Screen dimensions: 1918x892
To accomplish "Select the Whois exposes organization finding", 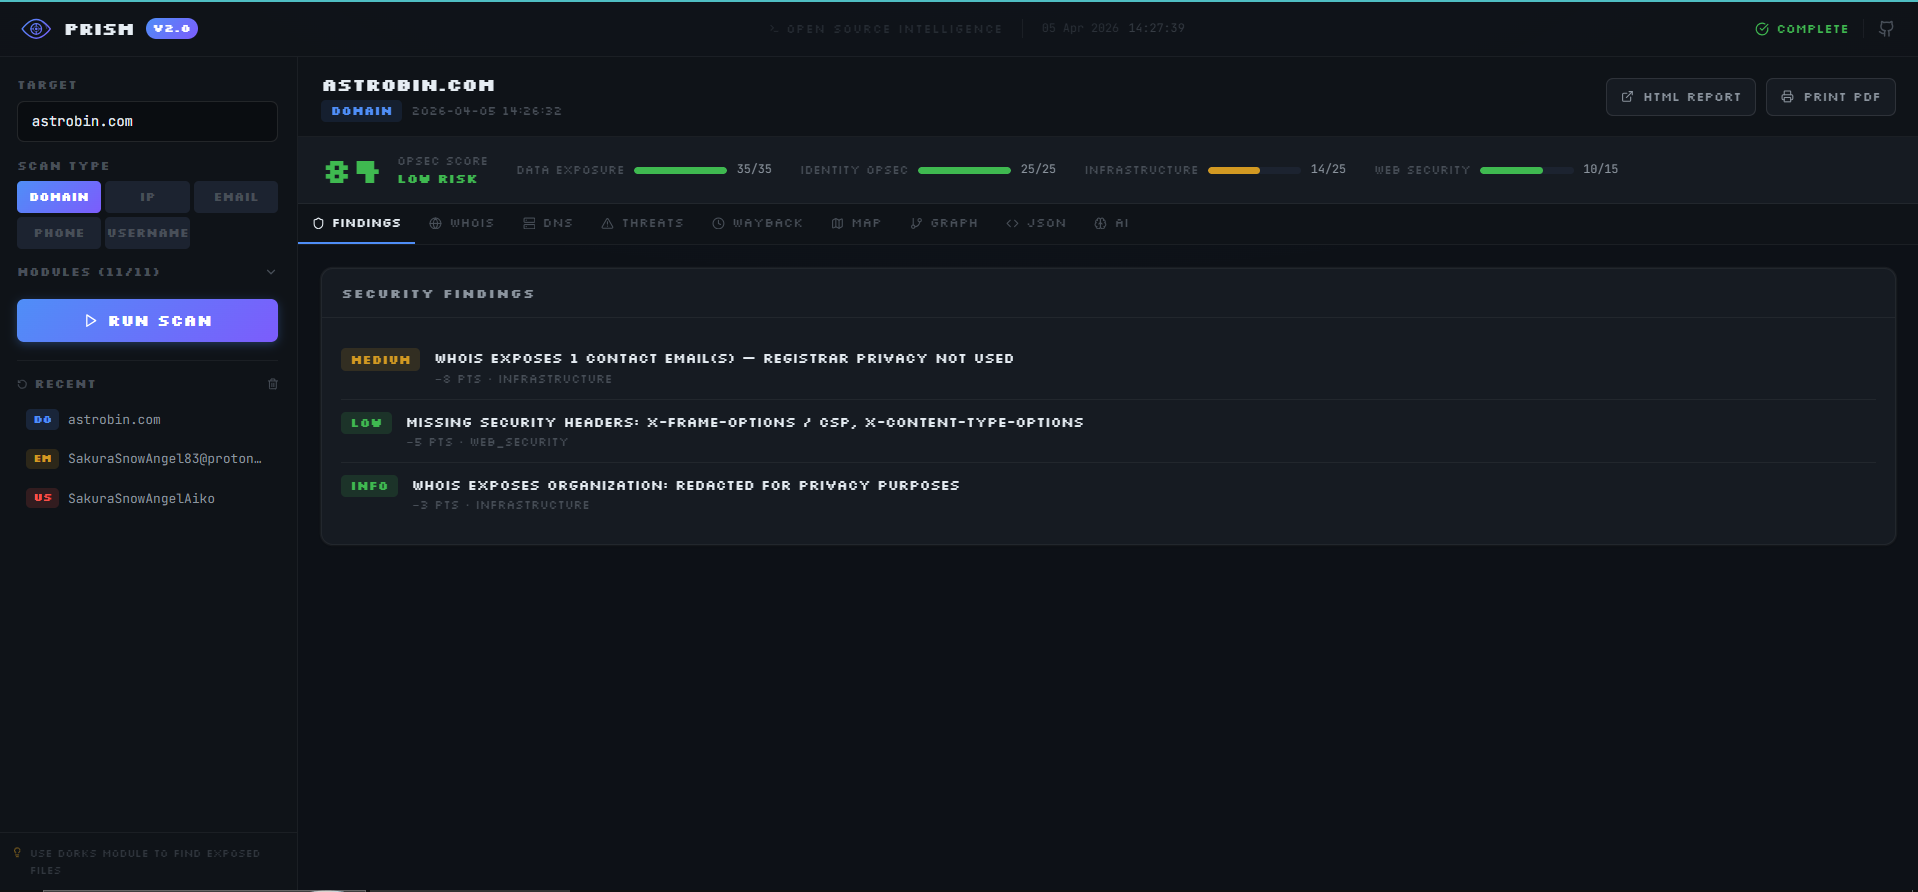I will (x=1108, y=494).
